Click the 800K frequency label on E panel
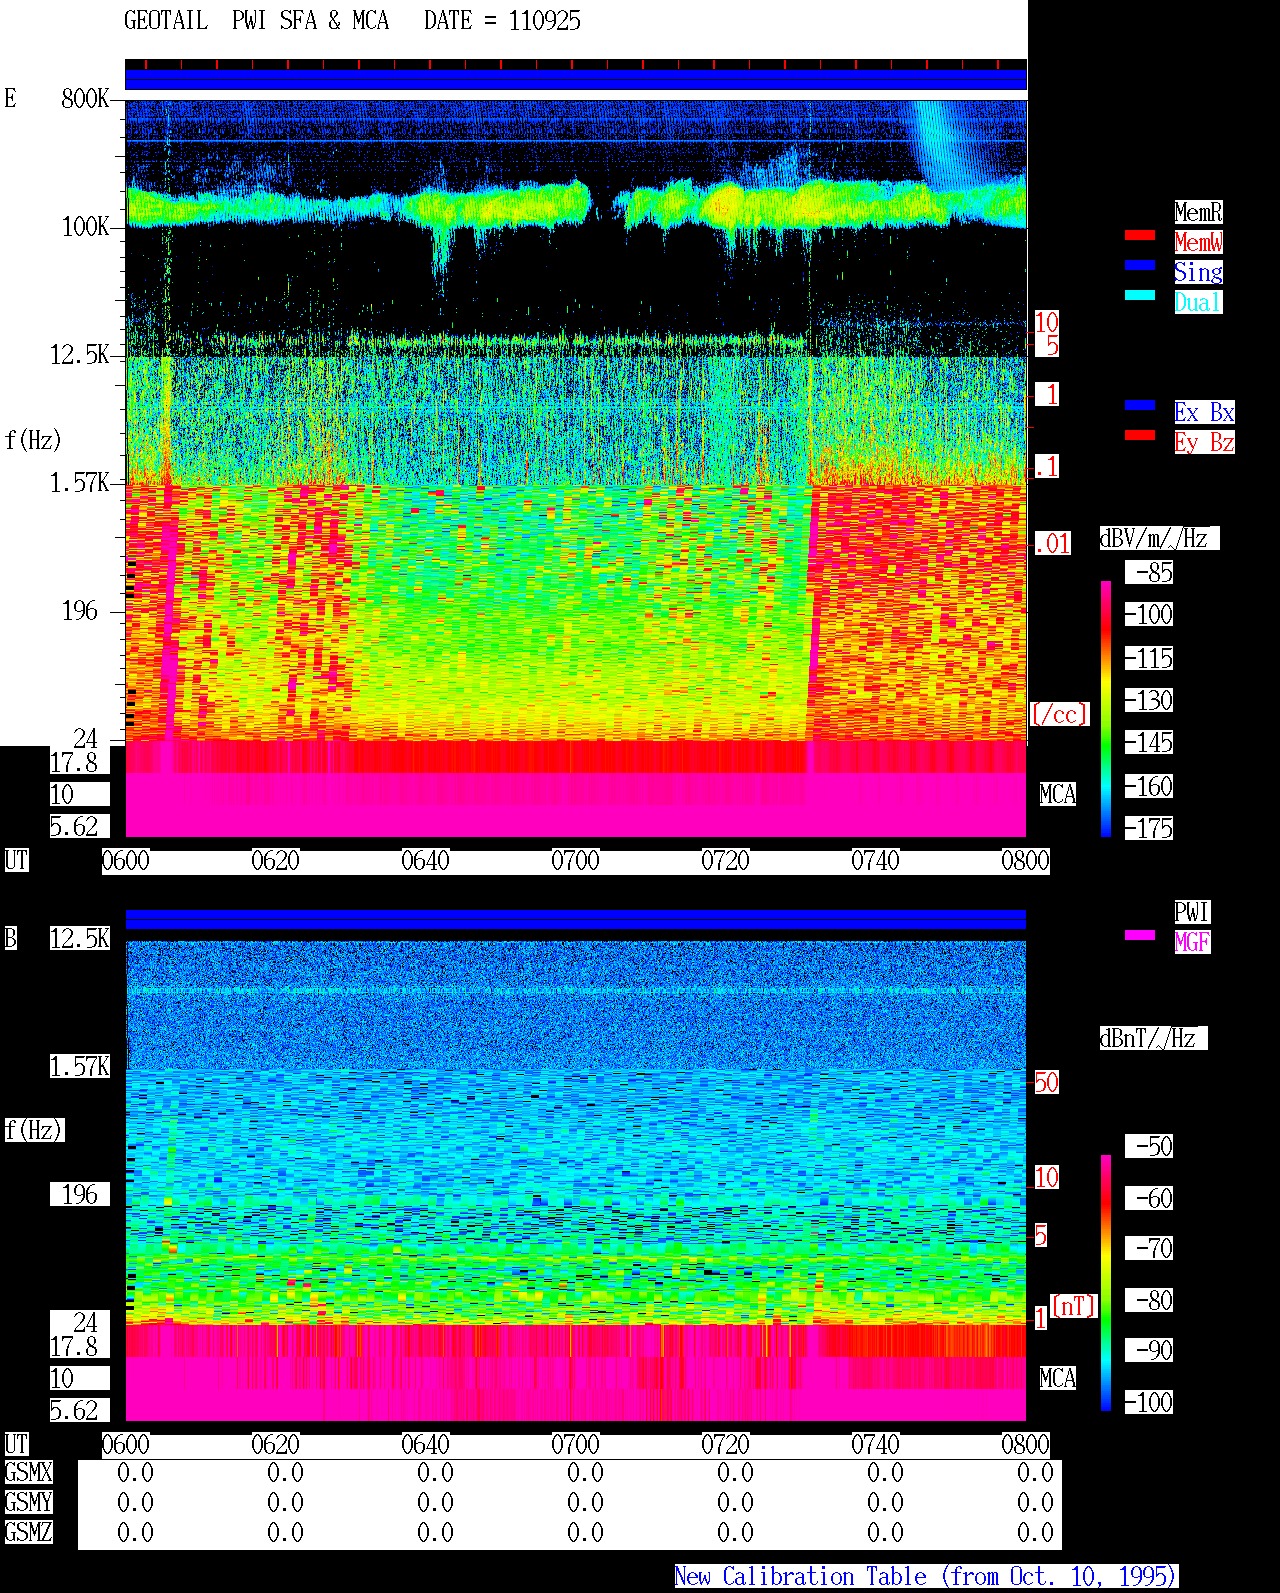 tap(85, 98)
